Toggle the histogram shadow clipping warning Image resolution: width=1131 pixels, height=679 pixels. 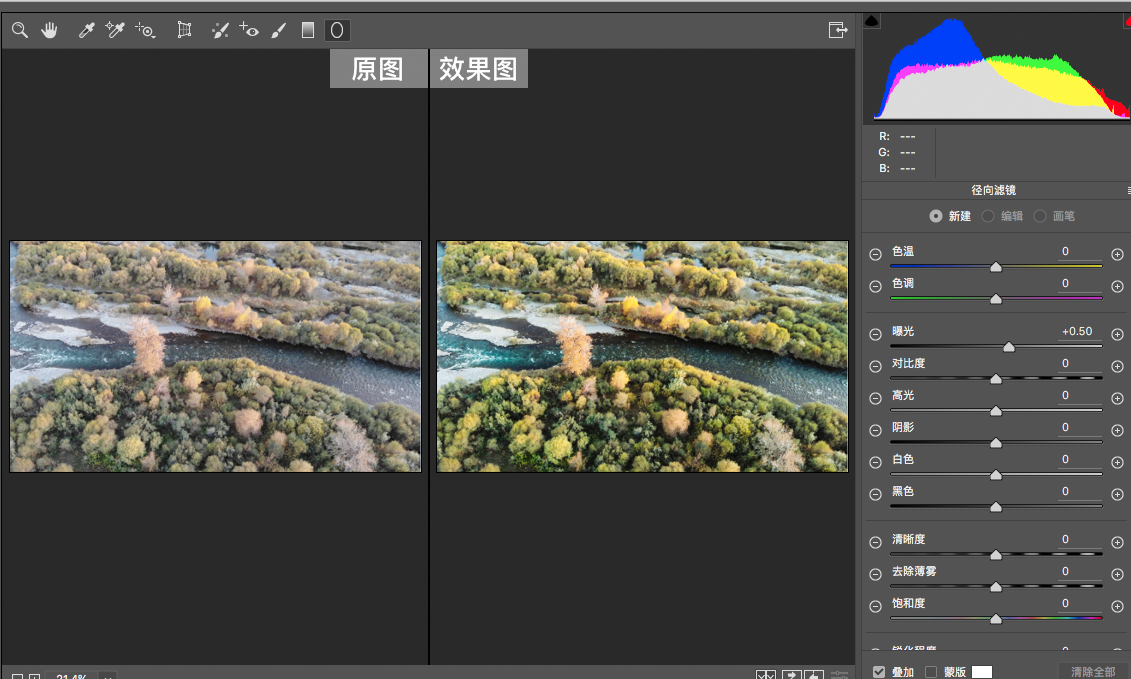coord(872,20)
